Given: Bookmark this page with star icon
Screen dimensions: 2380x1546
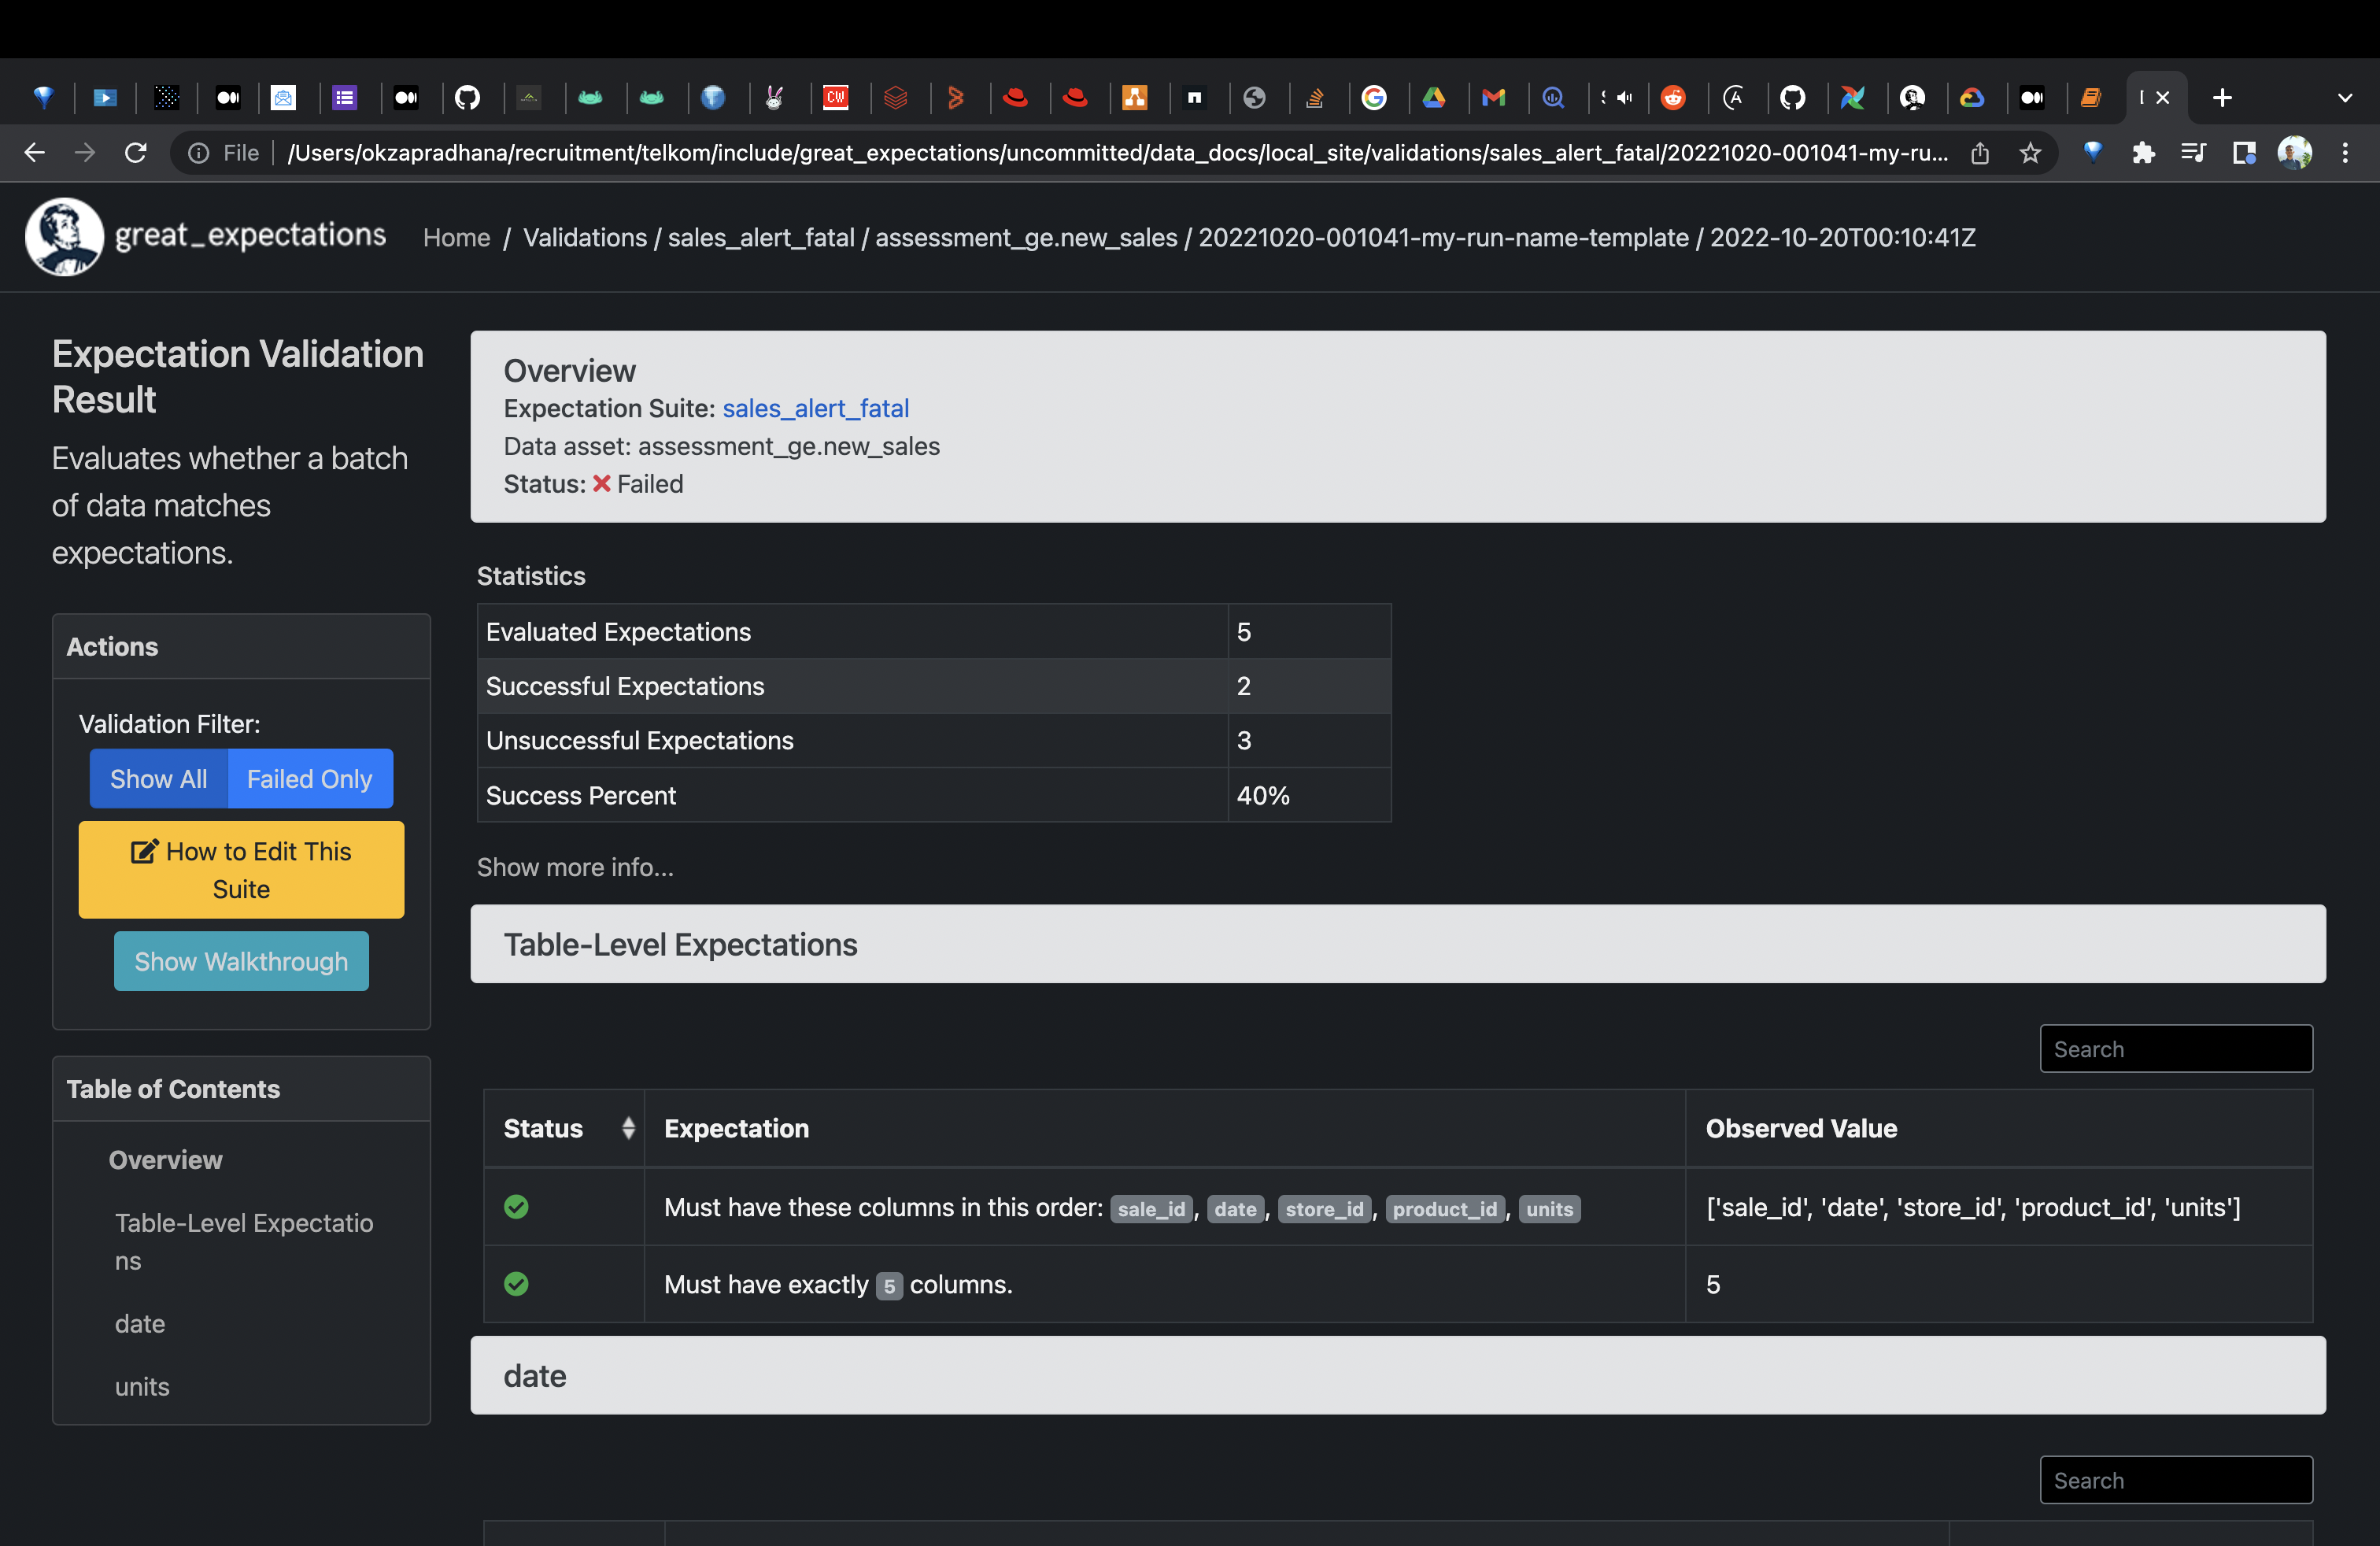Looking at the screenshot, I should coord(2029,153).
